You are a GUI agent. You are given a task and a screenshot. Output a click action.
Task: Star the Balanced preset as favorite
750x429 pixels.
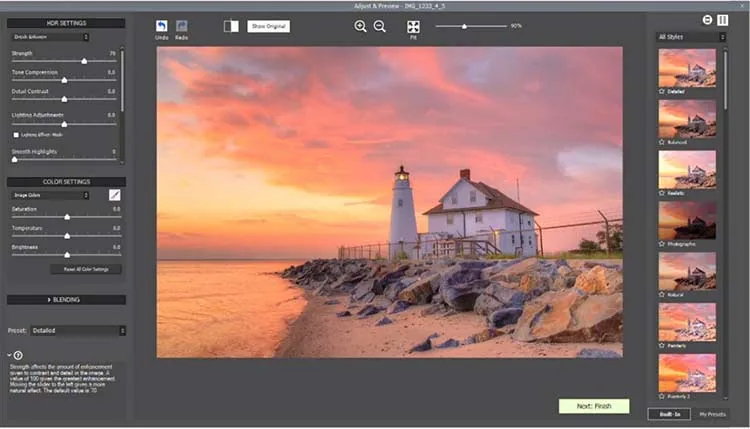tap(662, 142)
